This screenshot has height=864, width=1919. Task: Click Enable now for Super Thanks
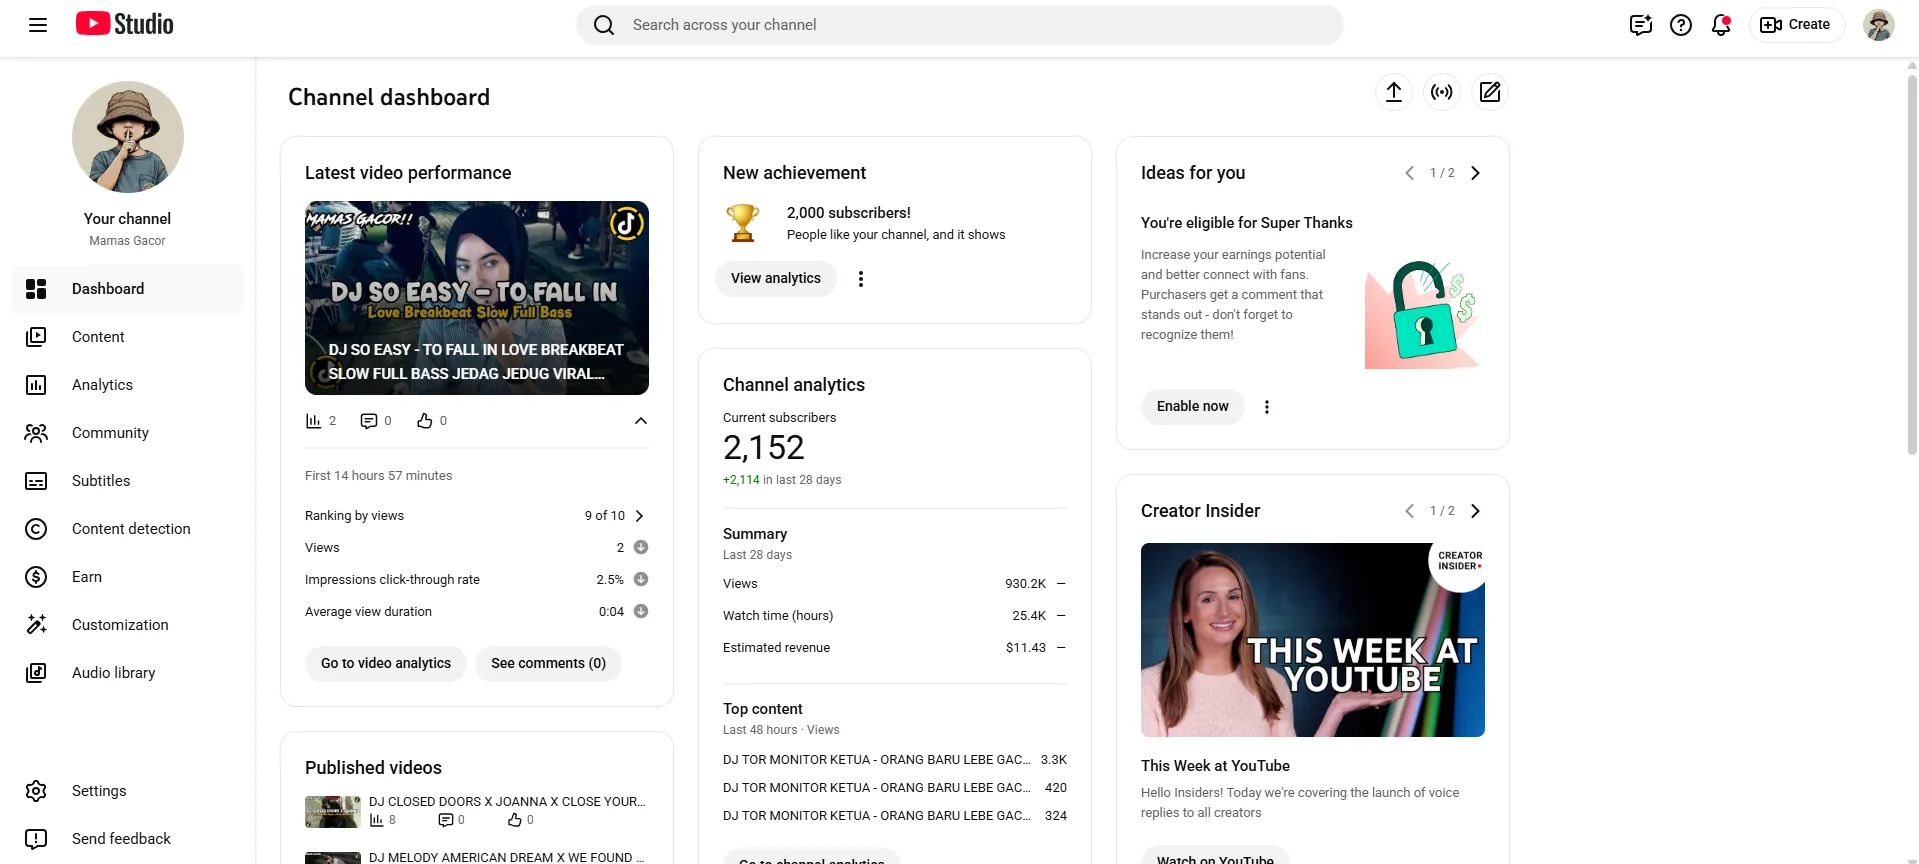[x=1193, y=406]
